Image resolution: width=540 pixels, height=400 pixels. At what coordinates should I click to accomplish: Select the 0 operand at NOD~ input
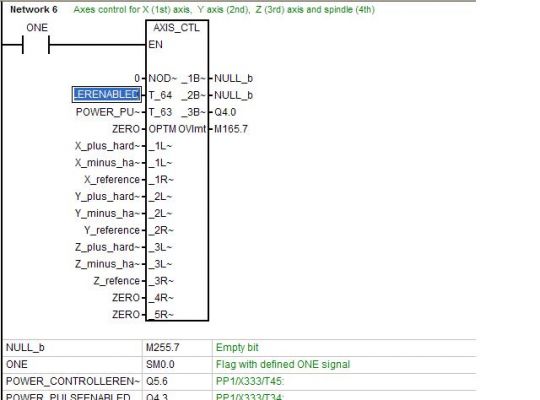click(x=137, y=78)
